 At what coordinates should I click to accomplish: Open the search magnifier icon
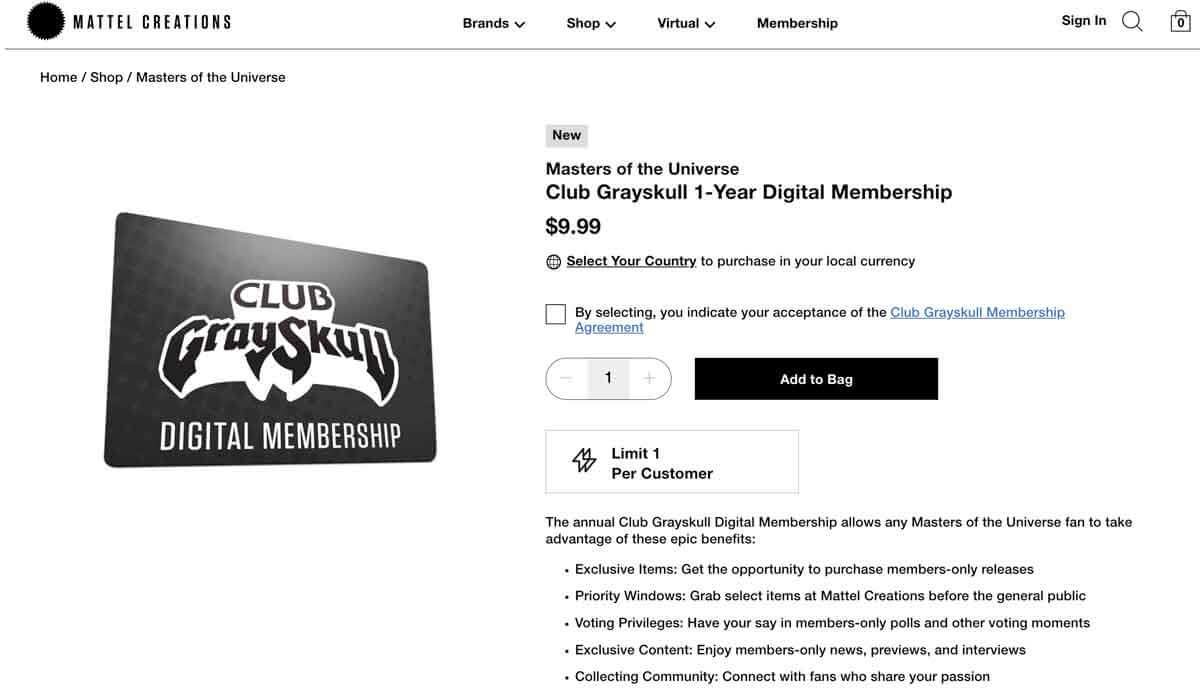click(1132, 21)
